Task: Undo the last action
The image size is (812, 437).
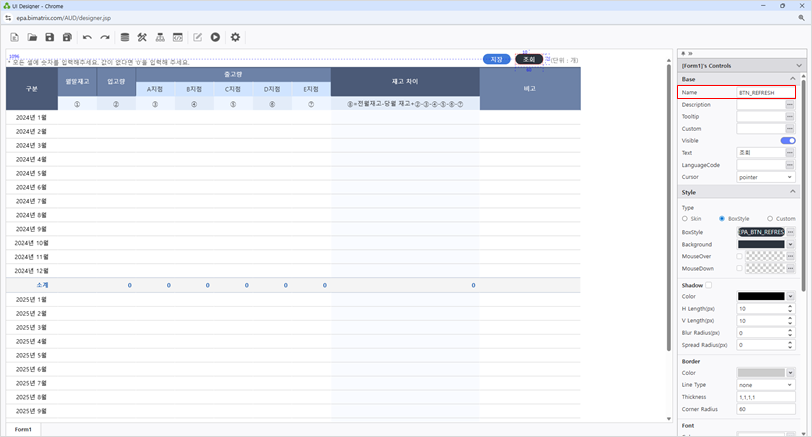Action: click(x=87, y=38)
